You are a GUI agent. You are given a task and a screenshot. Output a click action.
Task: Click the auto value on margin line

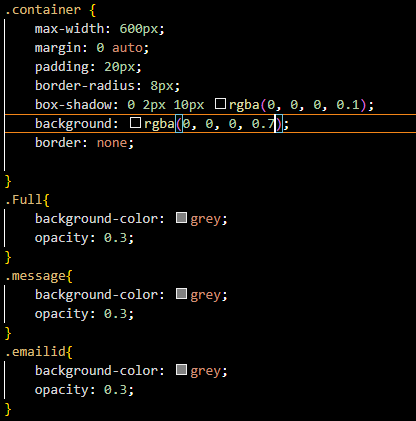click(127, 48)
